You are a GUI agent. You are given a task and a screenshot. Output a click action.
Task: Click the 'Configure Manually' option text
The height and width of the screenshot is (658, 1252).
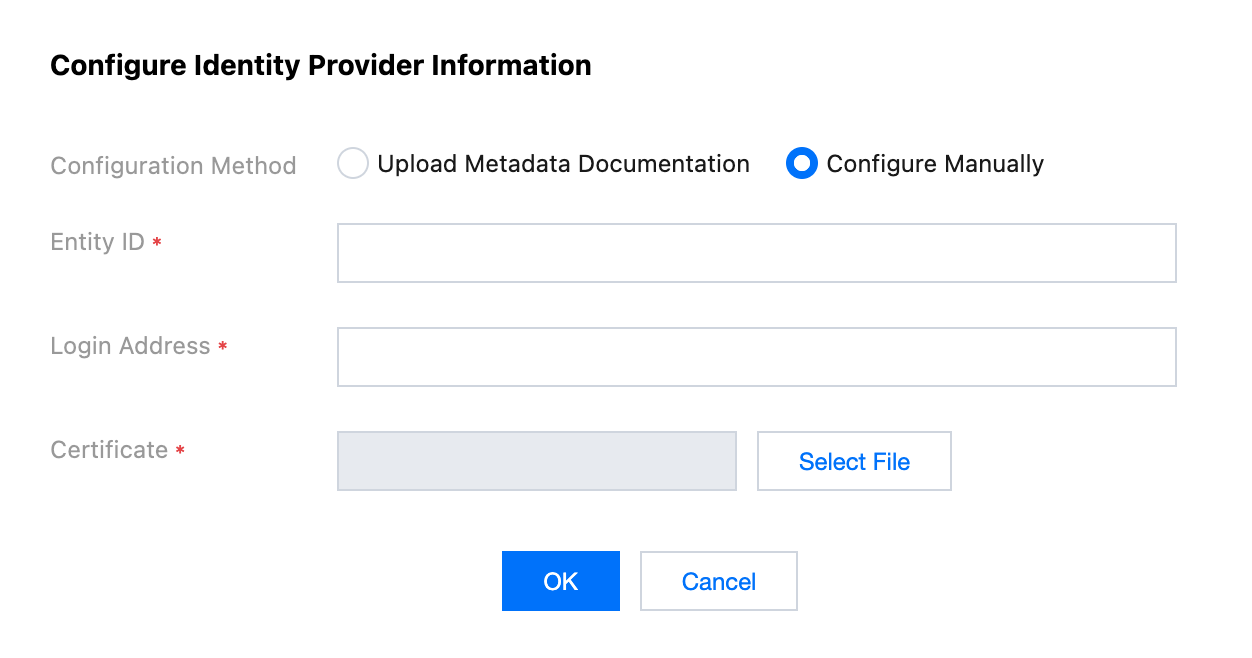(x=935, y=164)
